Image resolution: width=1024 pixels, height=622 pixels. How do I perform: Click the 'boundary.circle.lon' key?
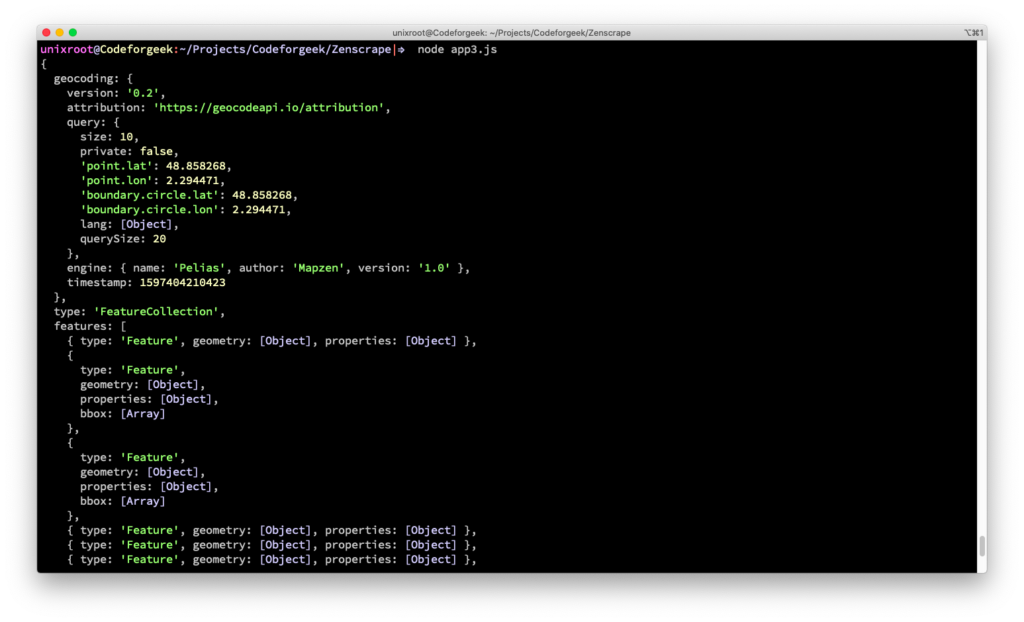149,210
